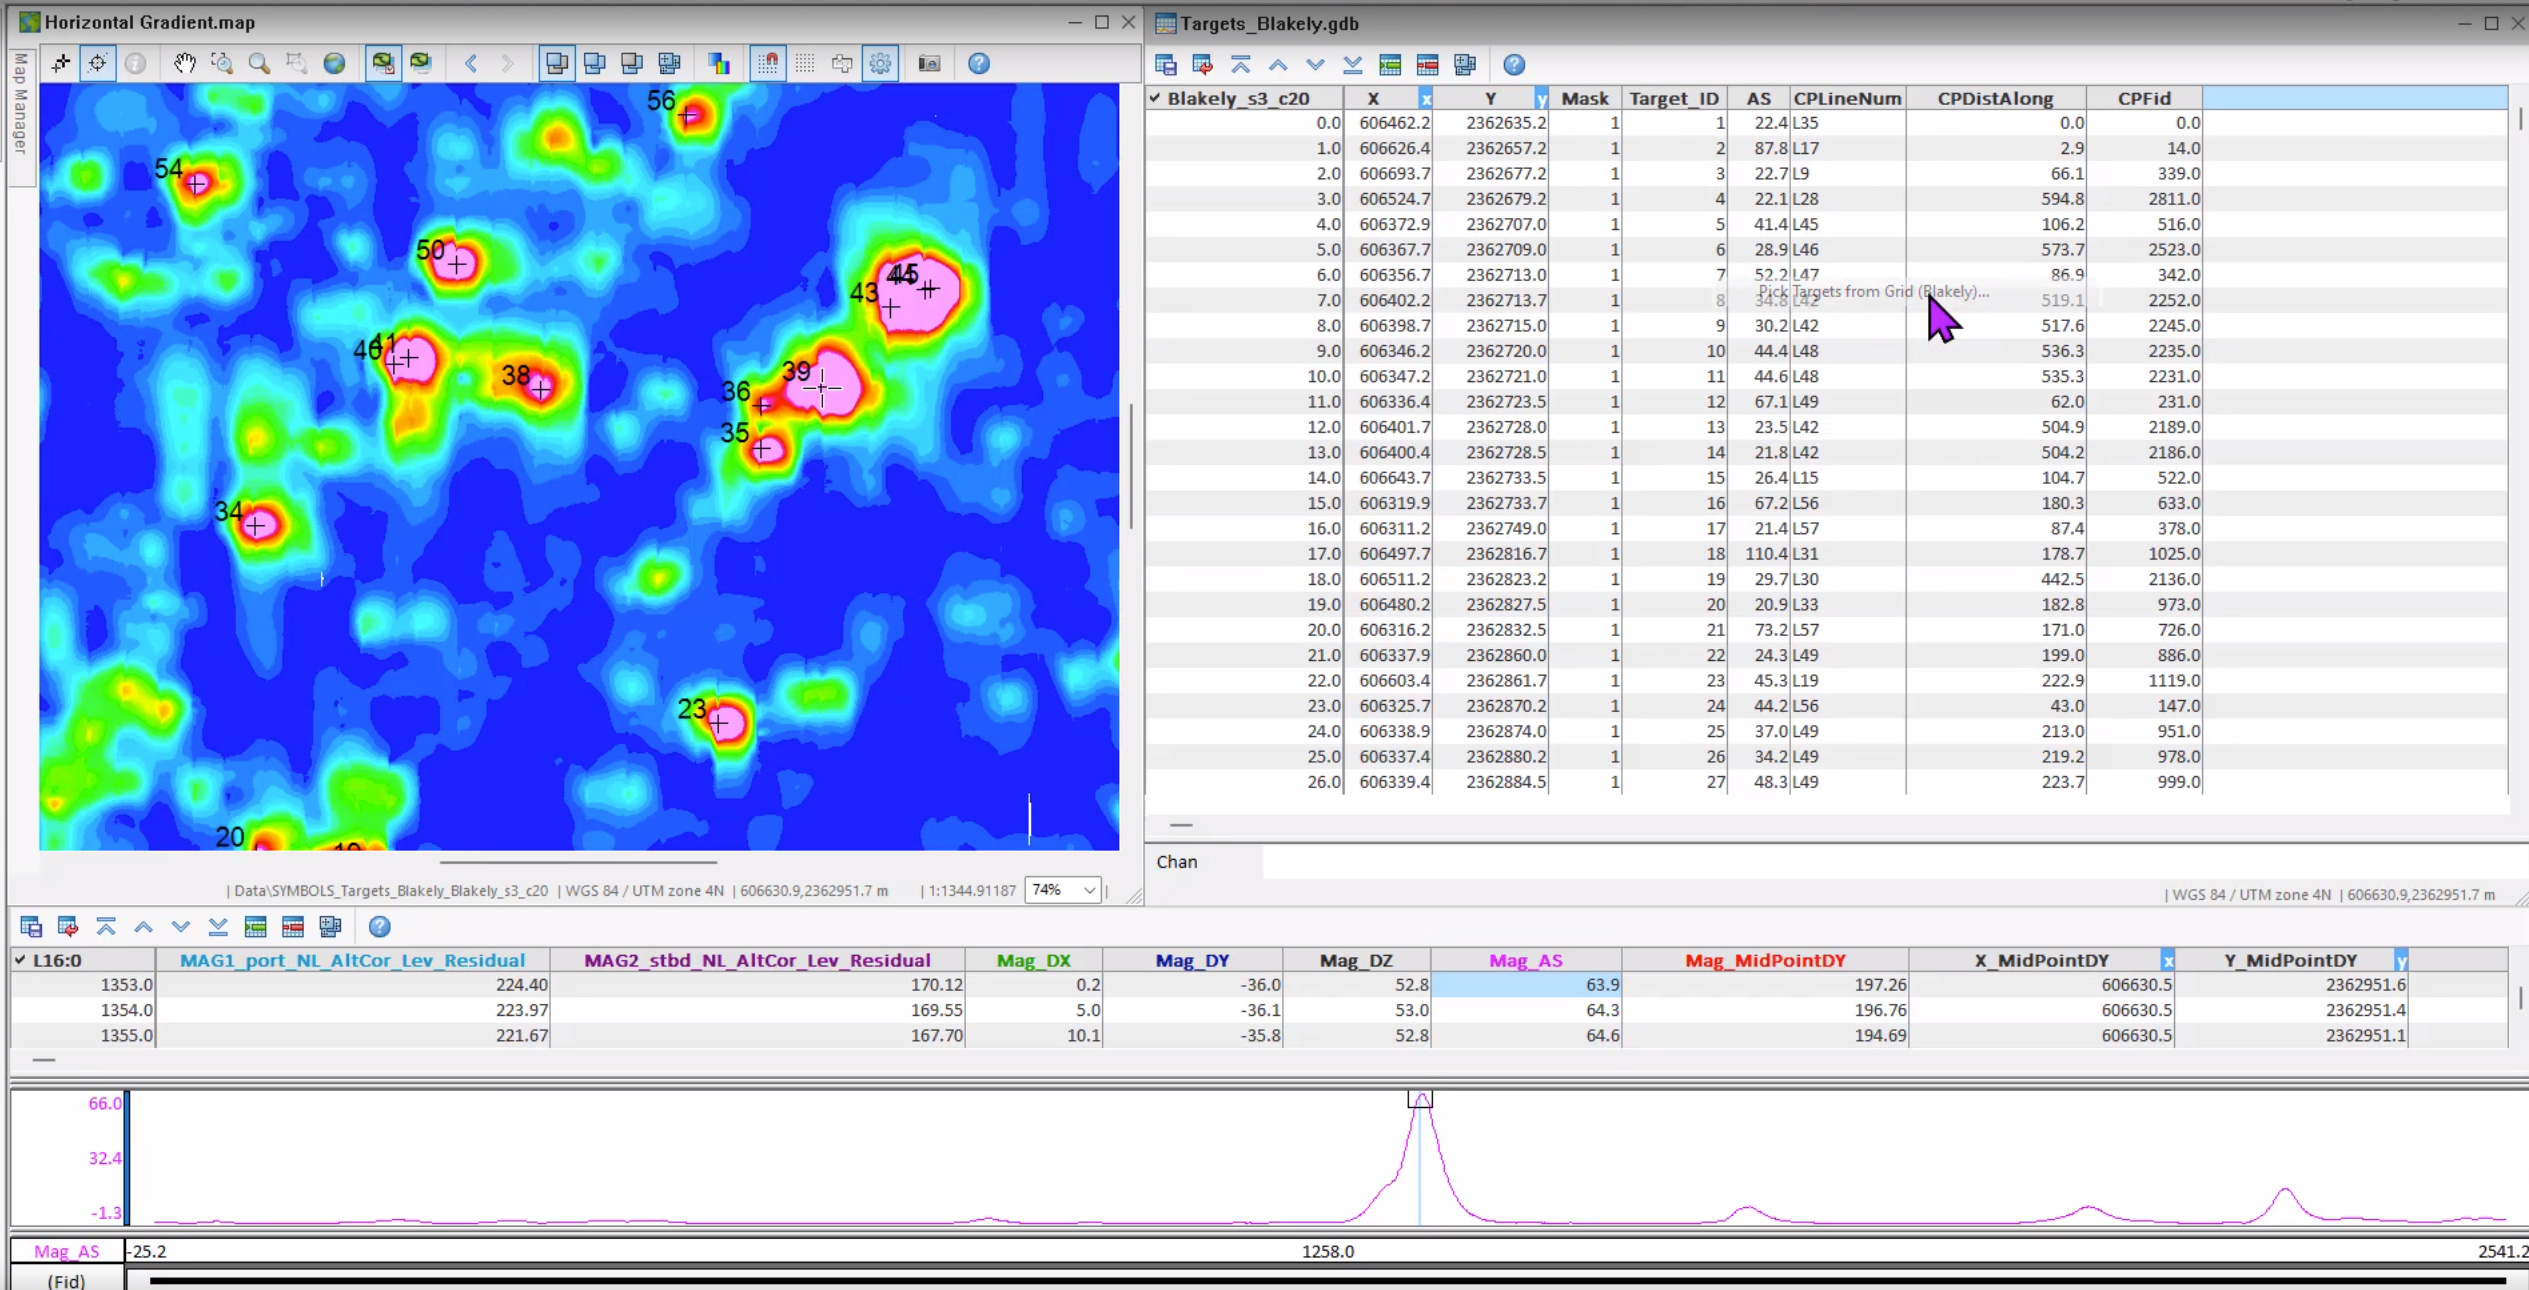2529x1290 pixels.
Task: Open the 74% zoom level dropdown
Action: tap(1088, 890)
